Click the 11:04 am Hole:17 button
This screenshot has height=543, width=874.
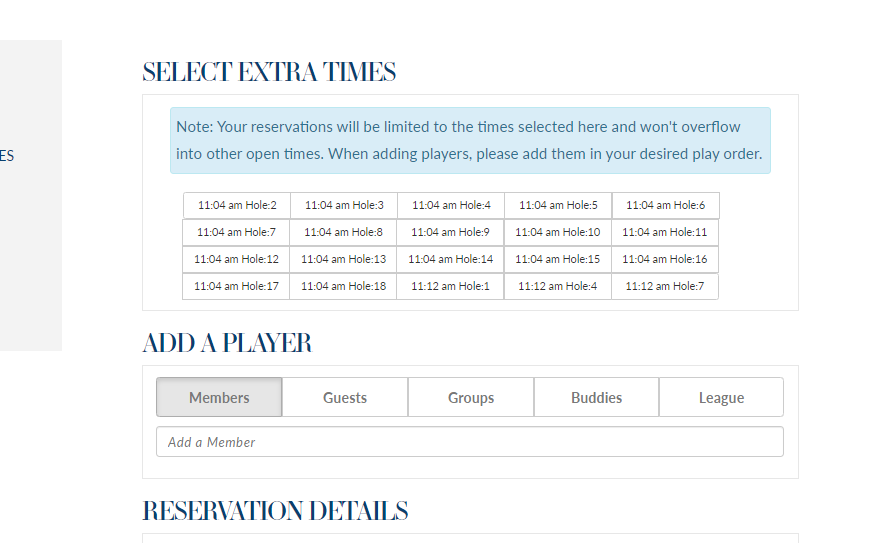tap(236, 286)
